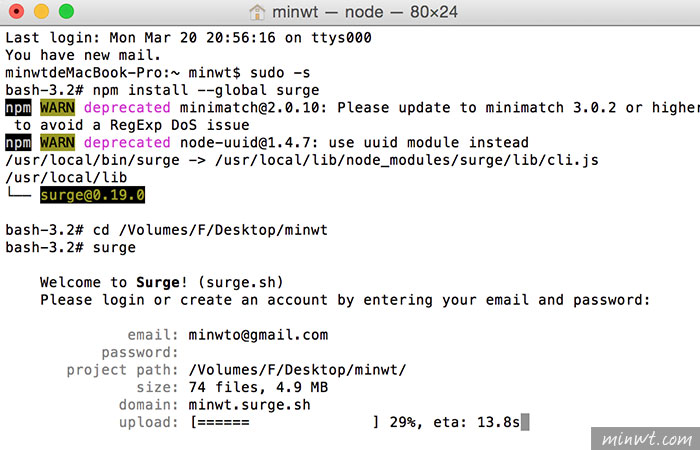The image size is (700, 450).
Task: Click the highlighted surge@0.19.0 package label
Action: coord(92,195)
